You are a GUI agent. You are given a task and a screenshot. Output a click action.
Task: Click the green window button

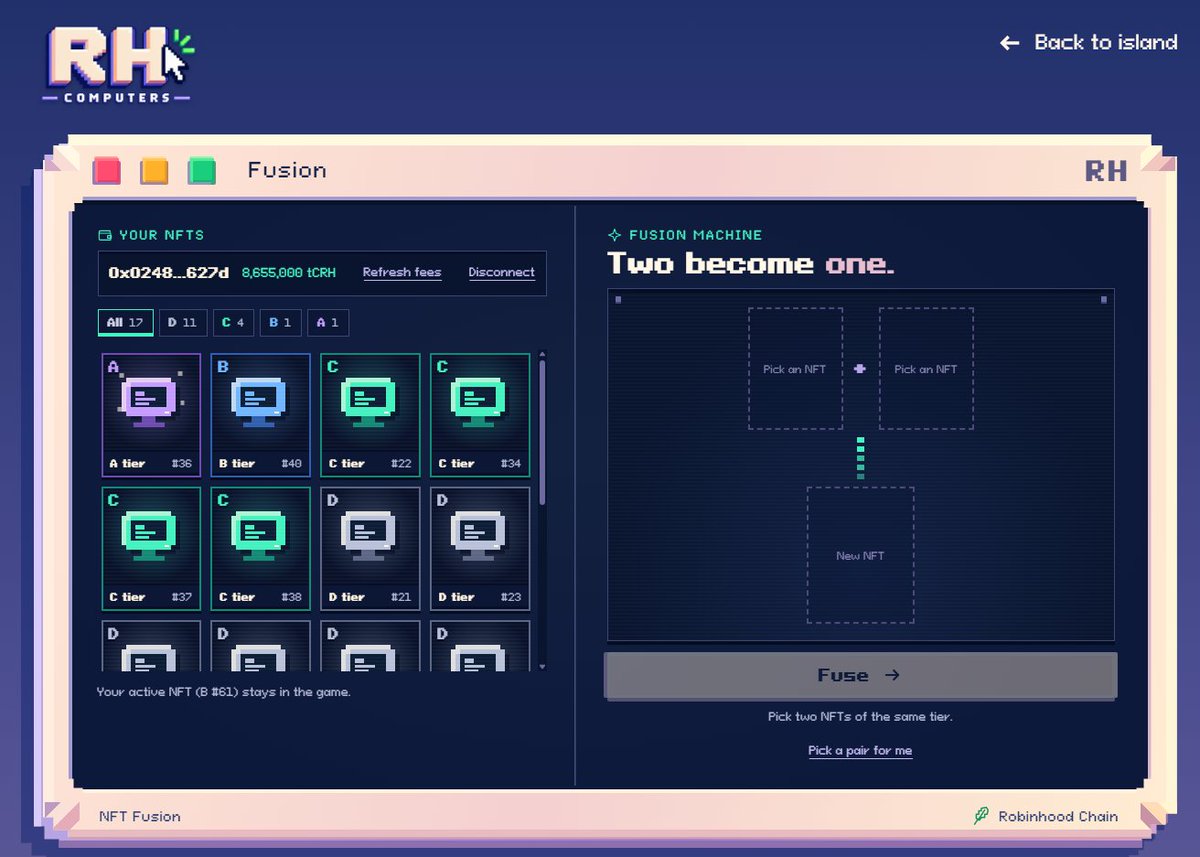[x=203, y=170]
